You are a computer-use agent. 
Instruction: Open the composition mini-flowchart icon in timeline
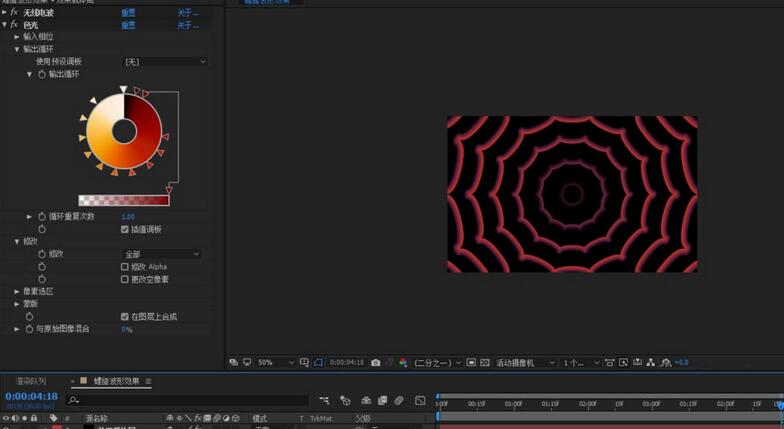(x=324, y=400)
